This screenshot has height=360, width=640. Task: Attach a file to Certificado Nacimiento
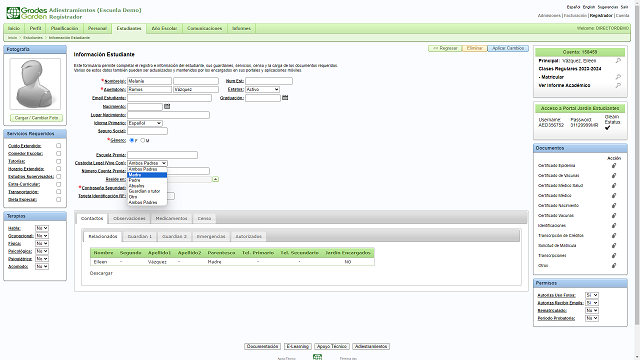click(613, 205)
